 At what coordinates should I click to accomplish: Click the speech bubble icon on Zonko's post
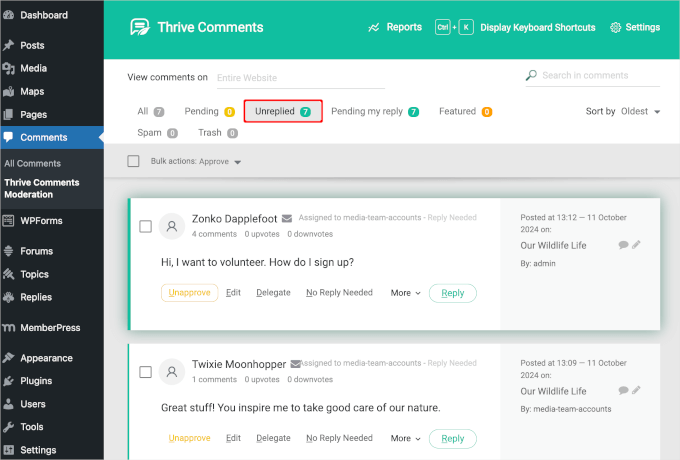pyautogui.click(x=623, y=245)
